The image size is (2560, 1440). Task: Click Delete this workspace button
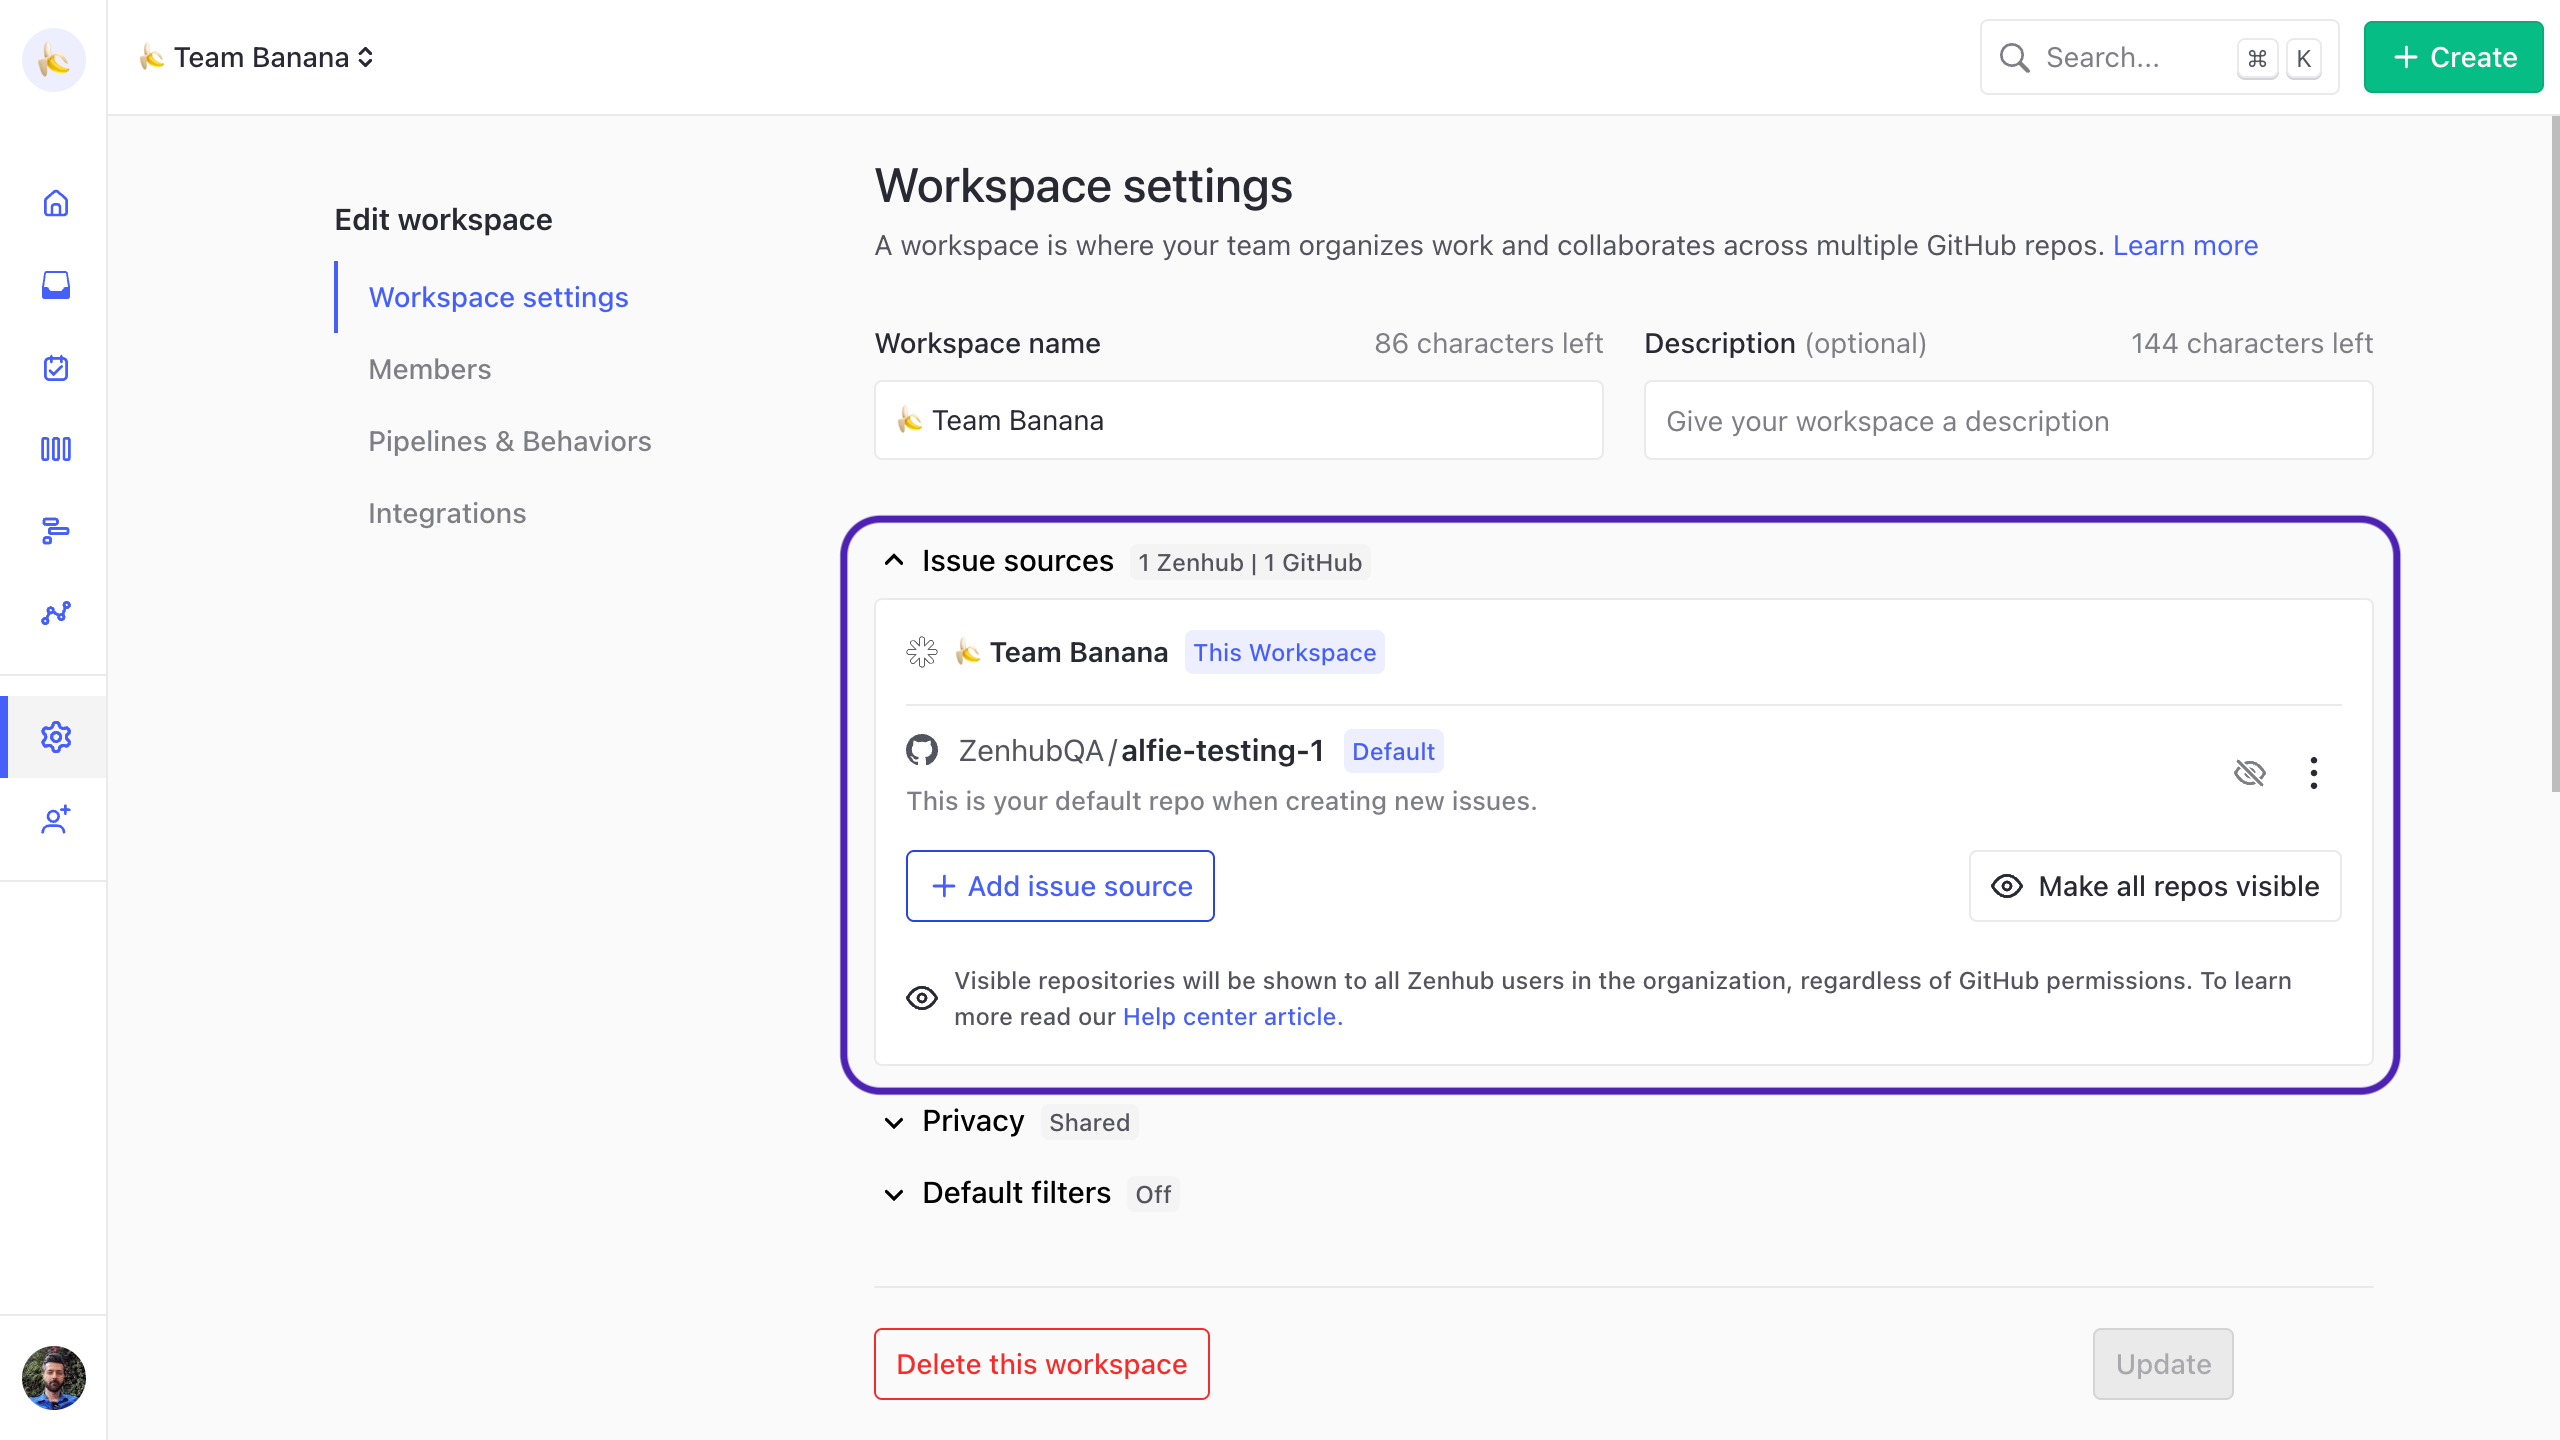(1042, 1364)
